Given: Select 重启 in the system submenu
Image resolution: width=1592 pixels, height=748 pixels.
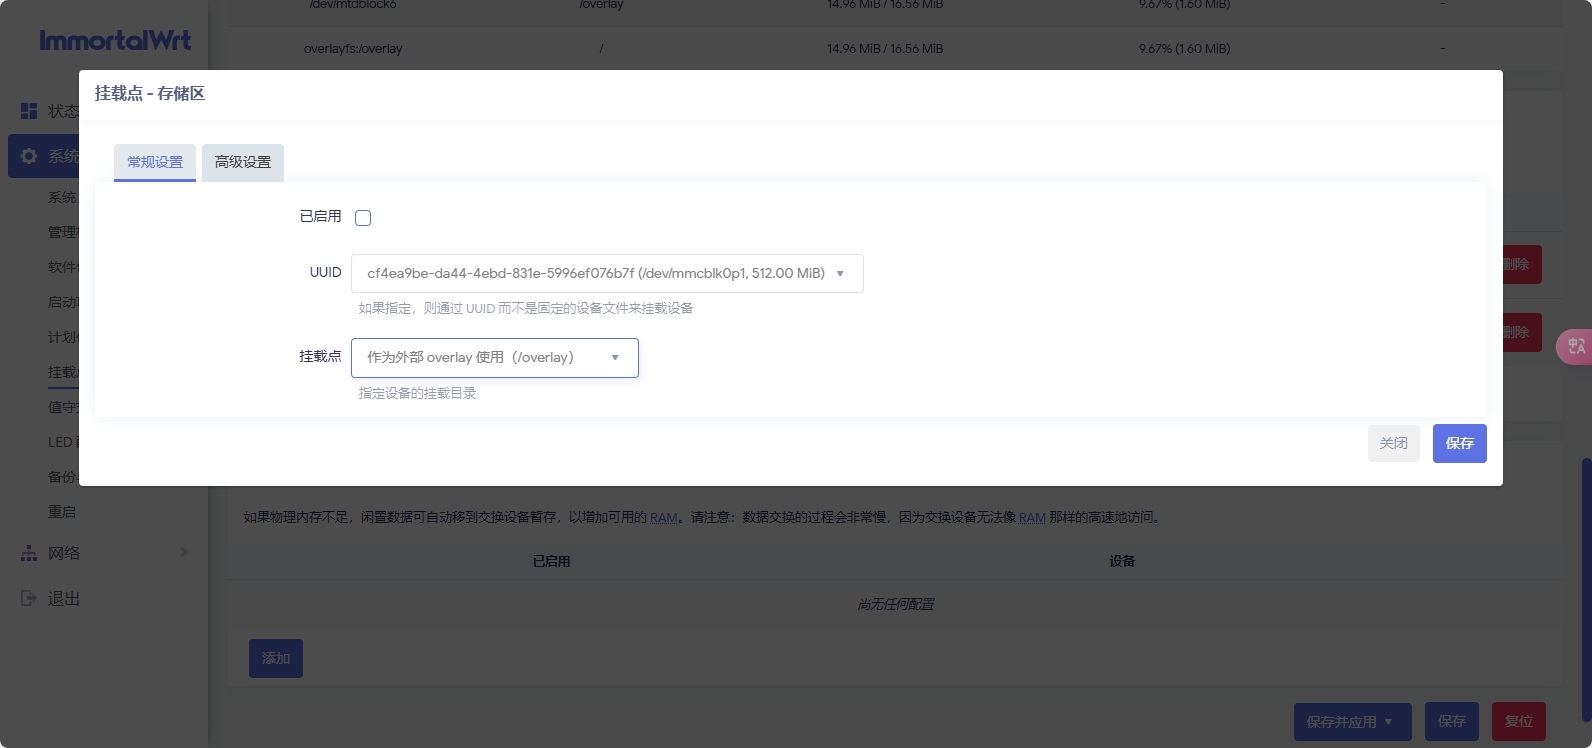Looking at the screenshot, I should click(x=62, y=512).
